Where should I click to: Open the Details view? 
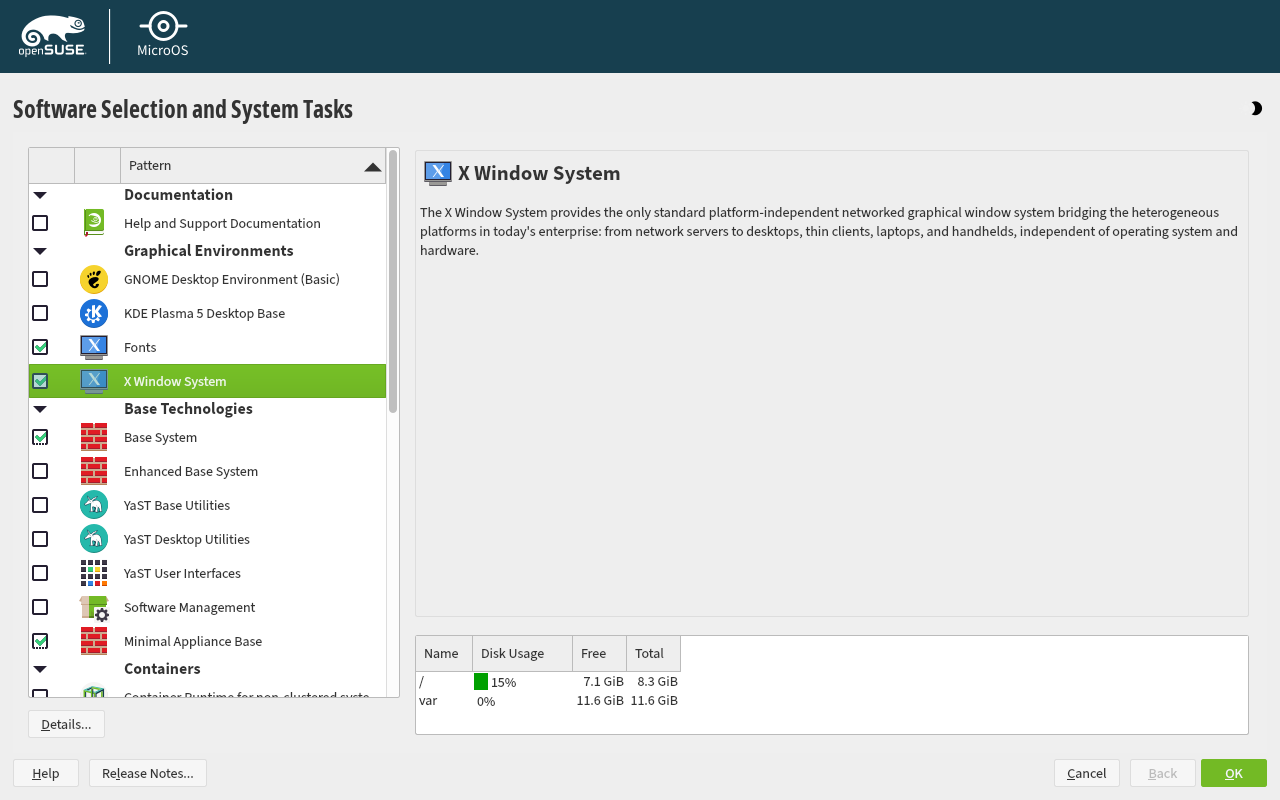[66, 724]
